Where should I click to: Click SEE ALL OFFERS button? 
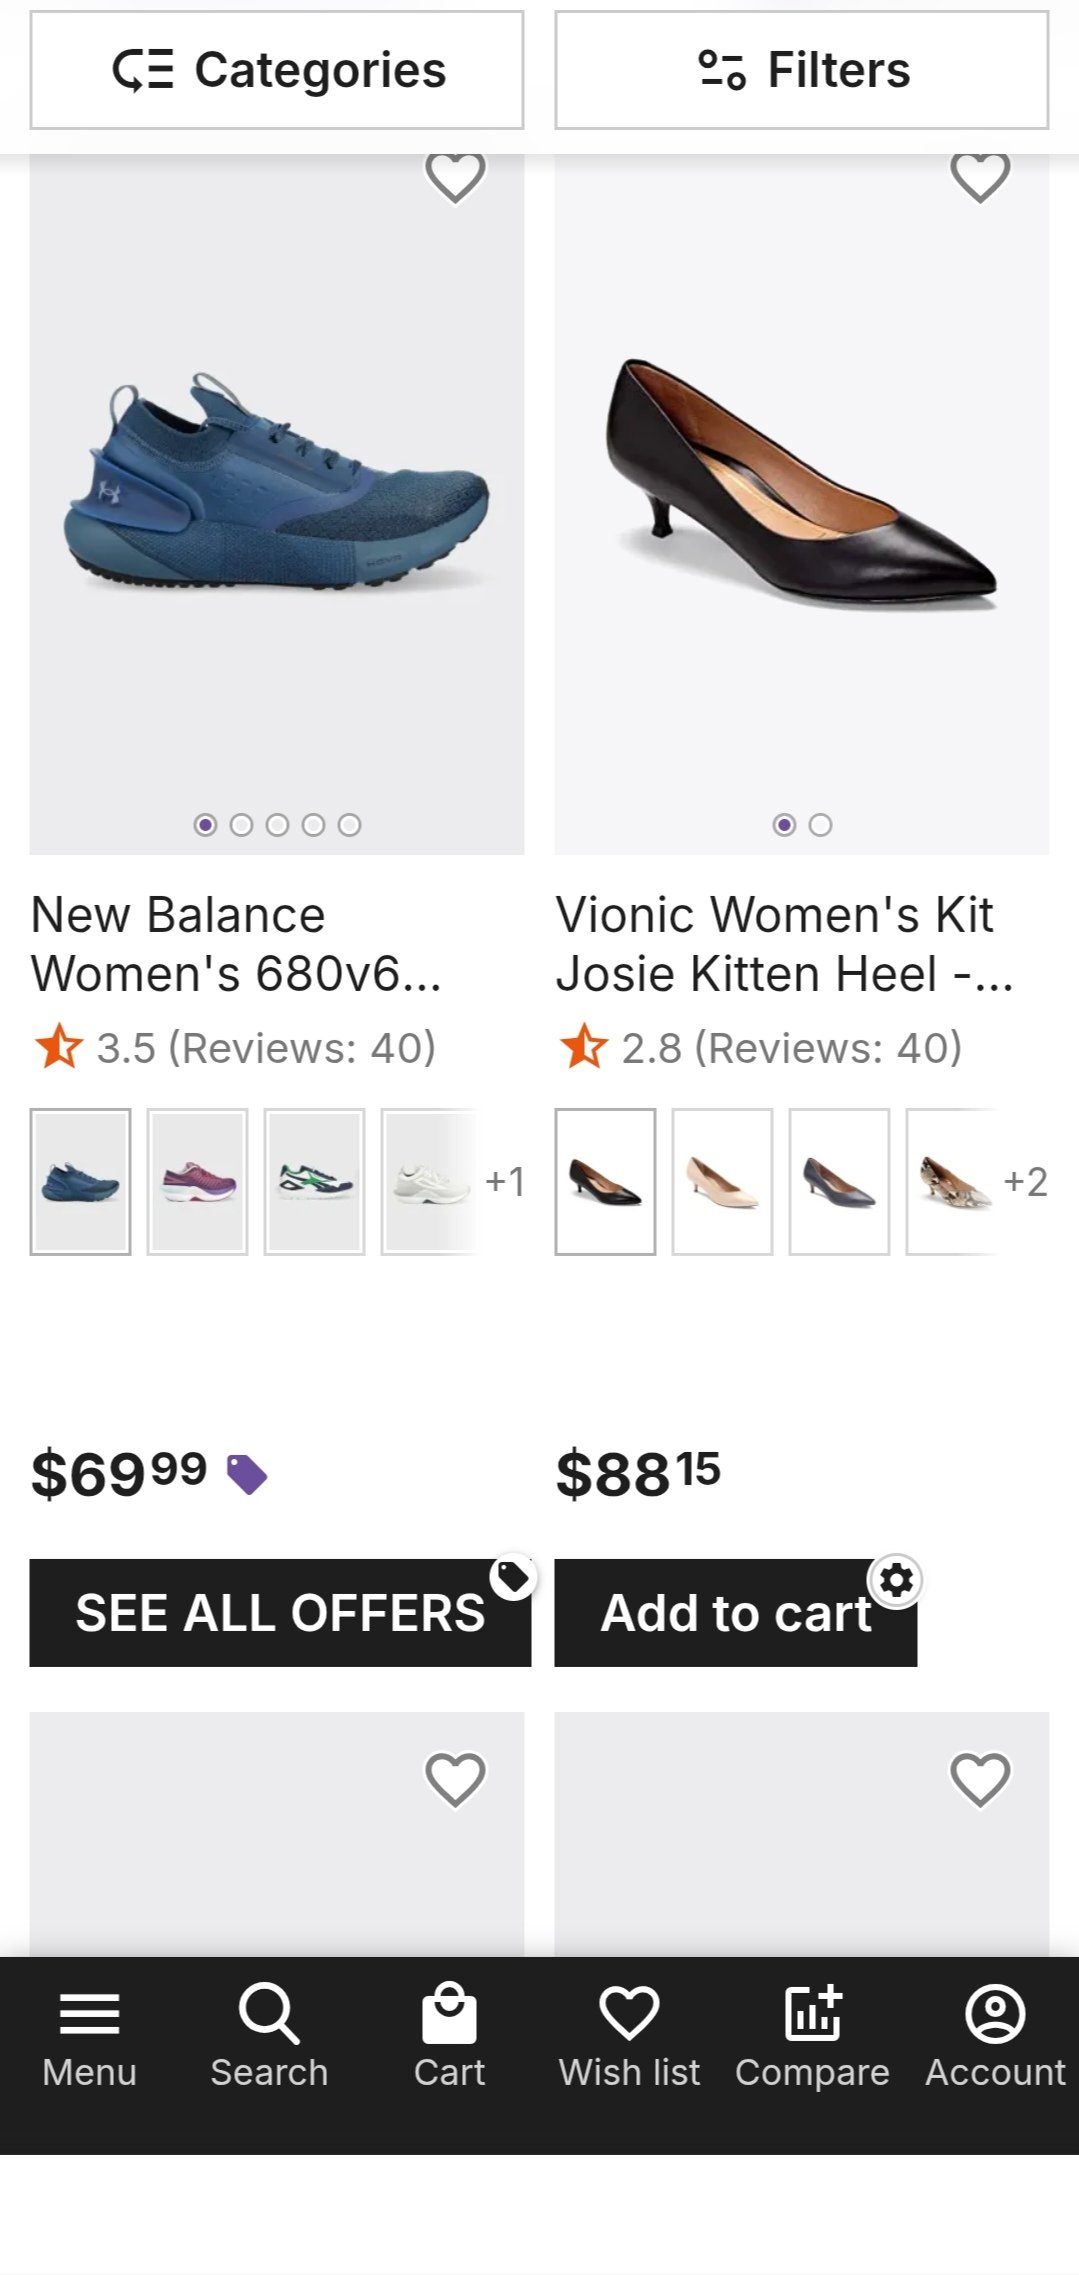pyautogui.click(x=279, y=1613)
